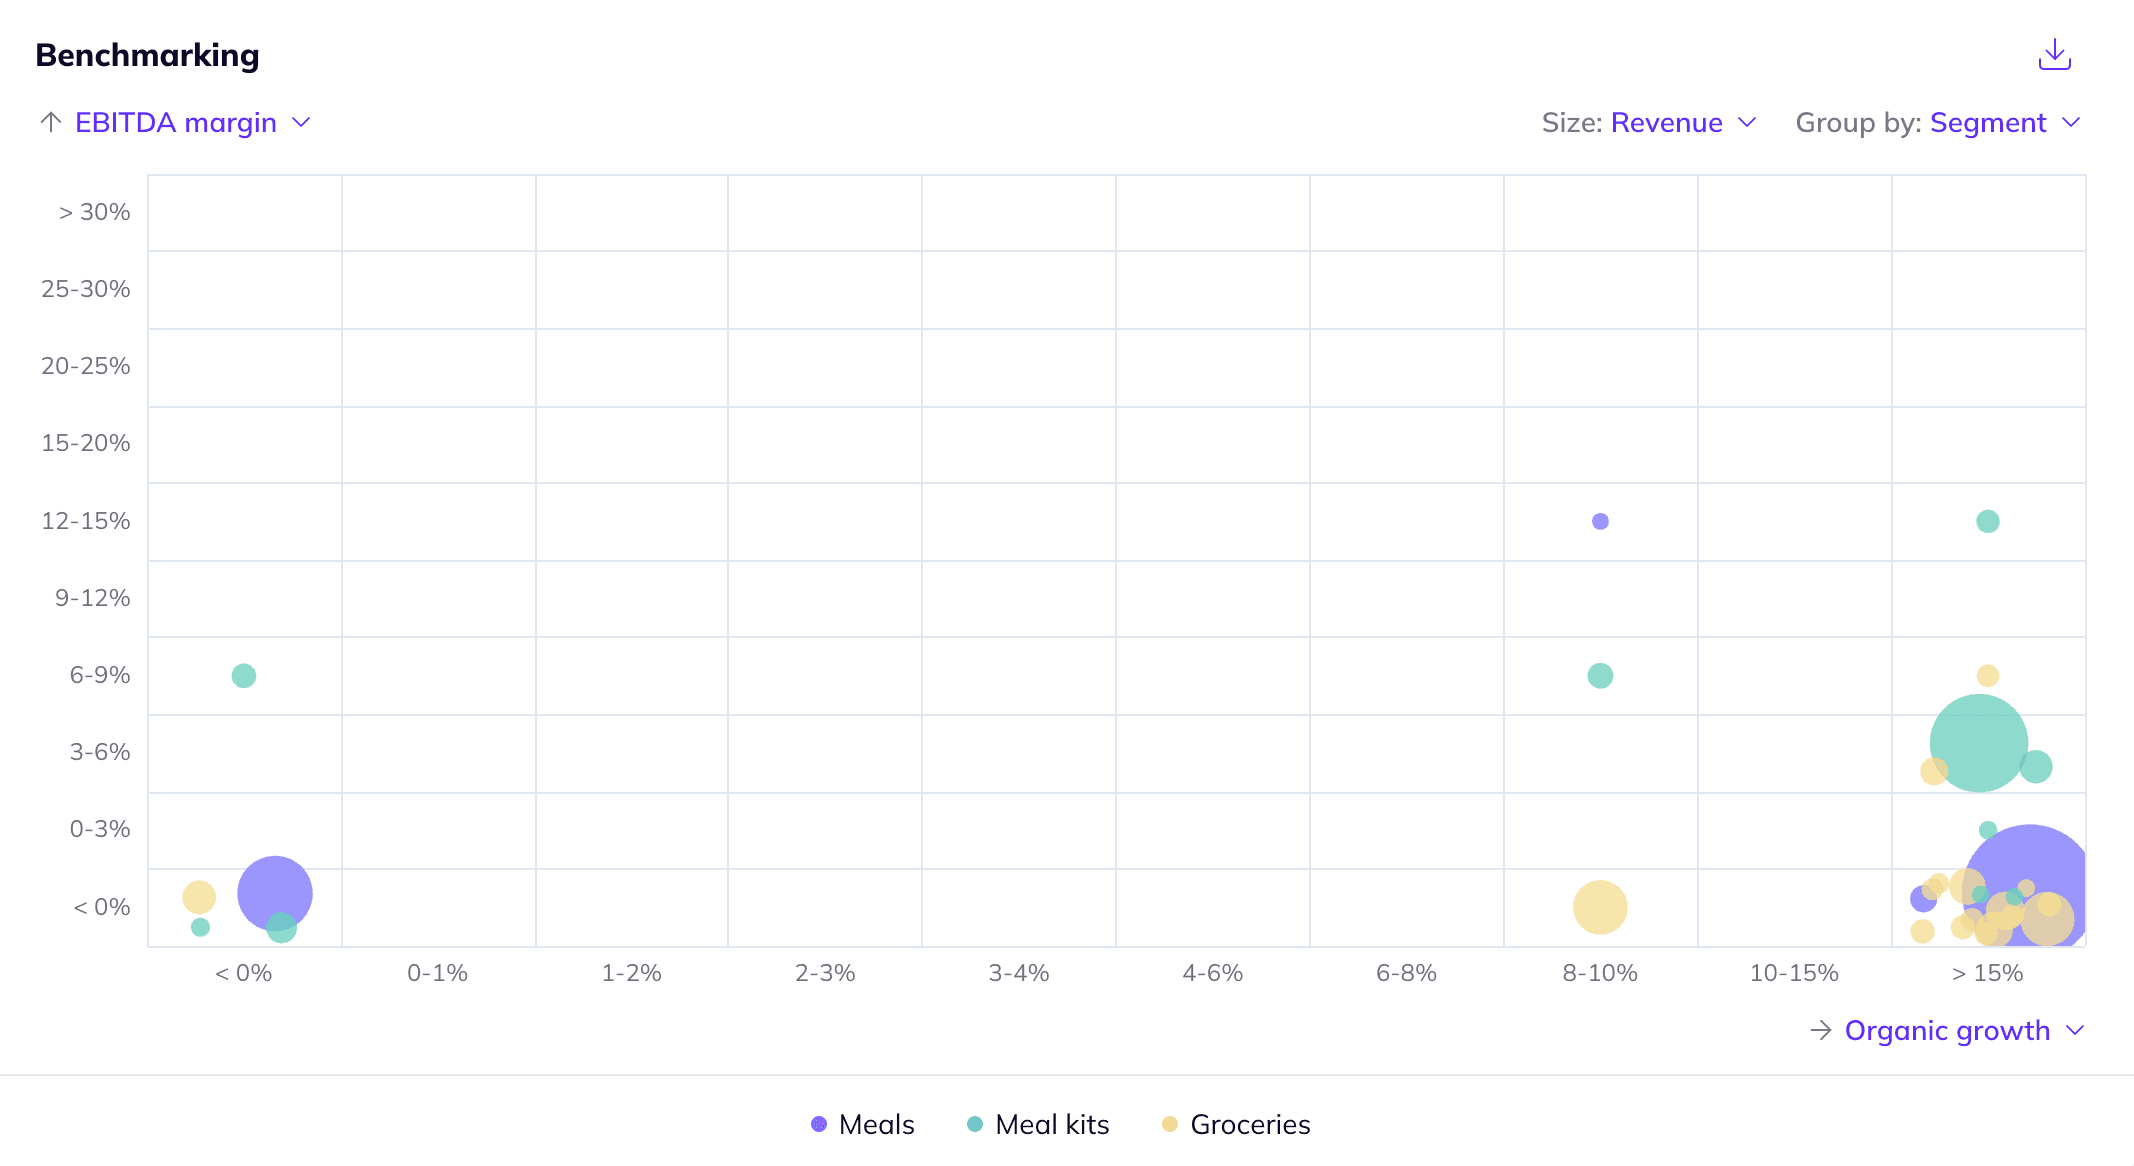
Task: Click the teal bubble at 6-9% margin, <0% growth
Action: (243, 676)
